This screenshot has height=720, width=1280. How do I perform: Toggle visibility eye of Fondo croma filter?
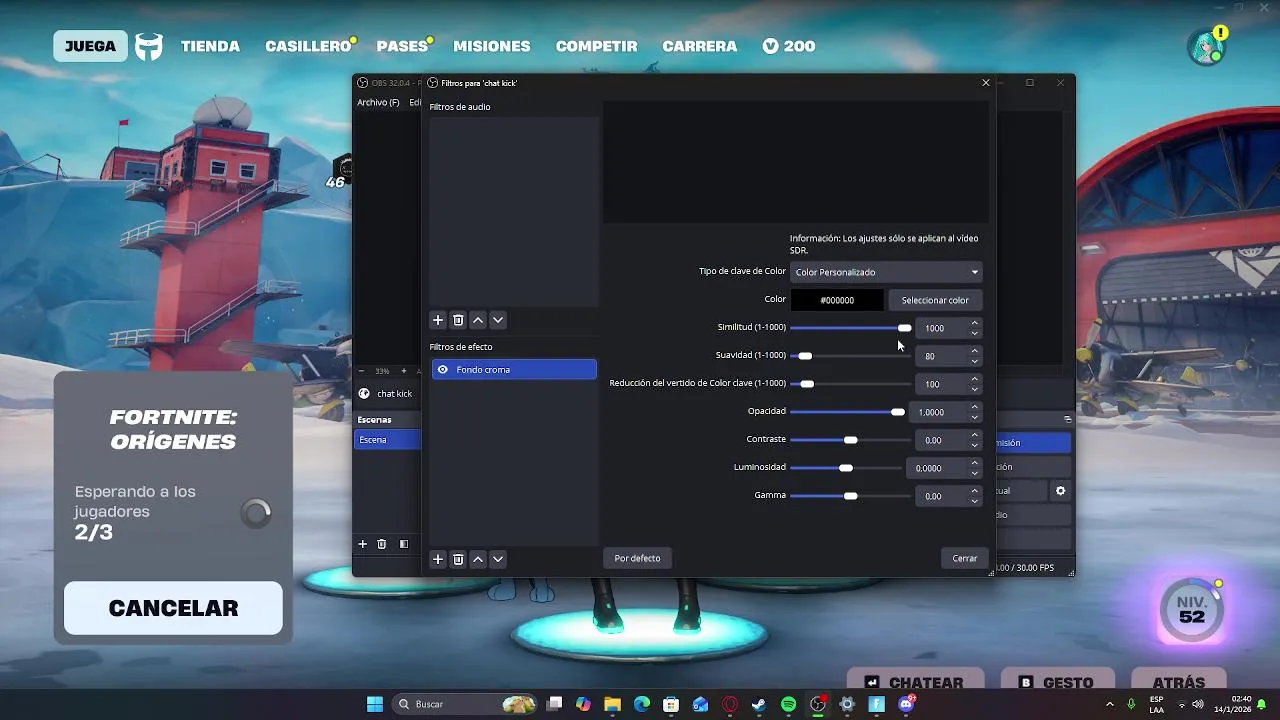[x=442, y=370]
